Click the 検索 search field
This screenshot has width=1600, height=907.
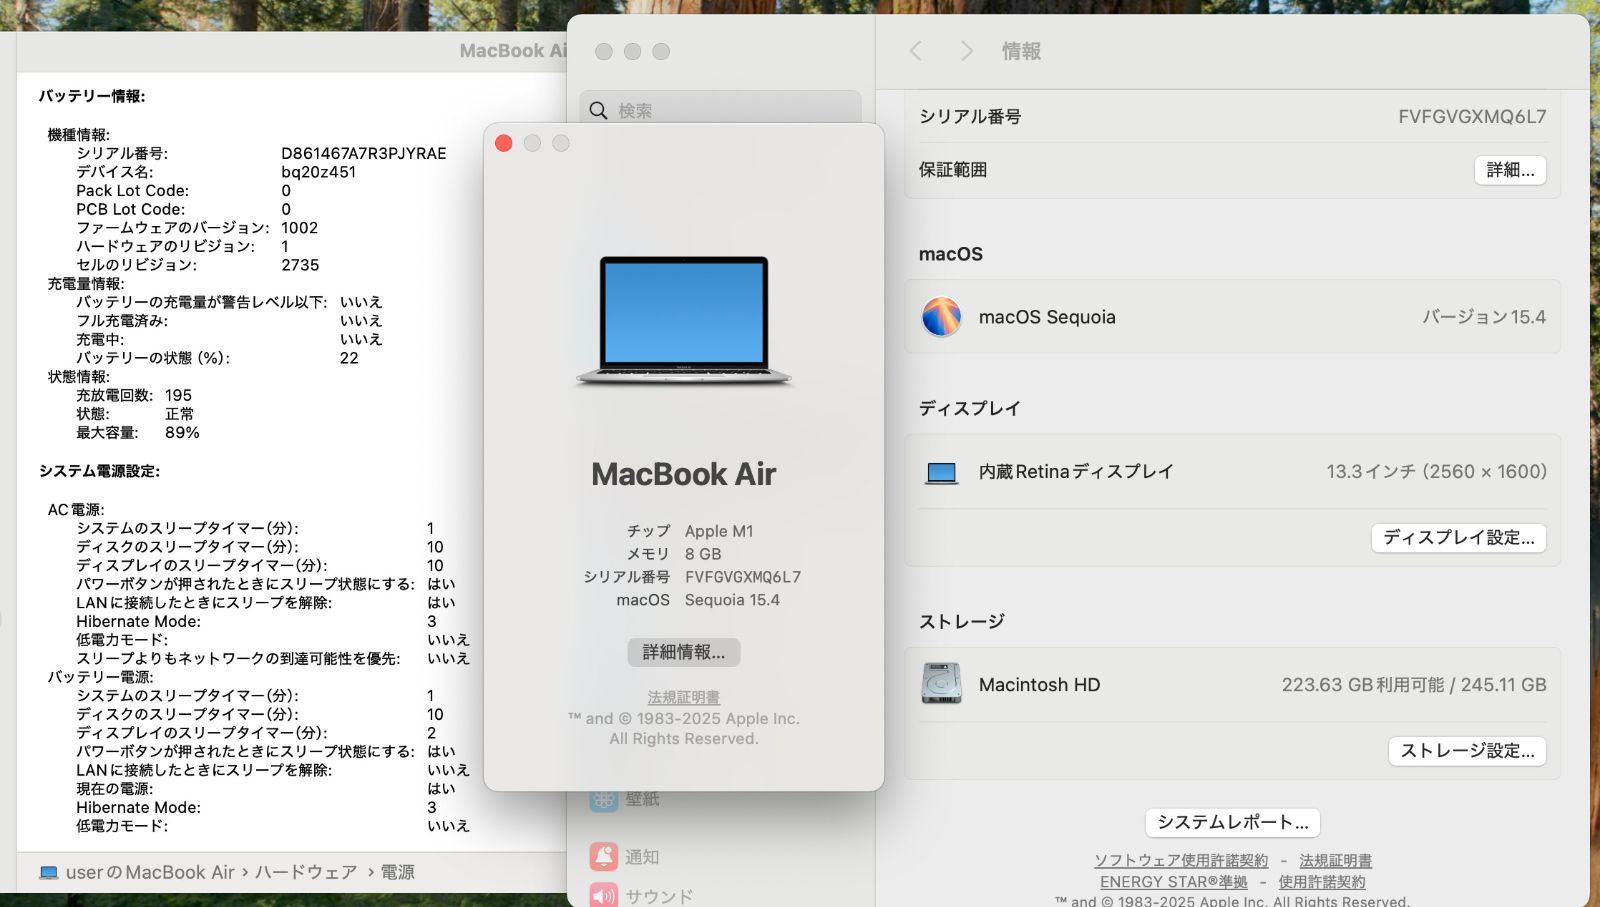tap(720, 110)
